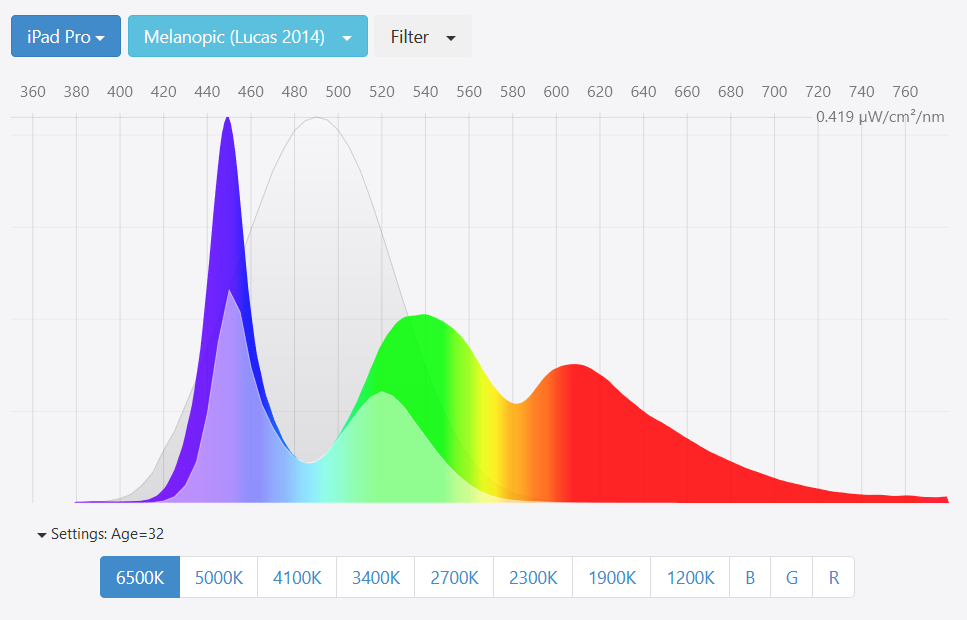Viewport: 967px width, 620px height.
Task: Click the 360 wavelength axis label
Action: pyautogui.click(x=33, y=92)
